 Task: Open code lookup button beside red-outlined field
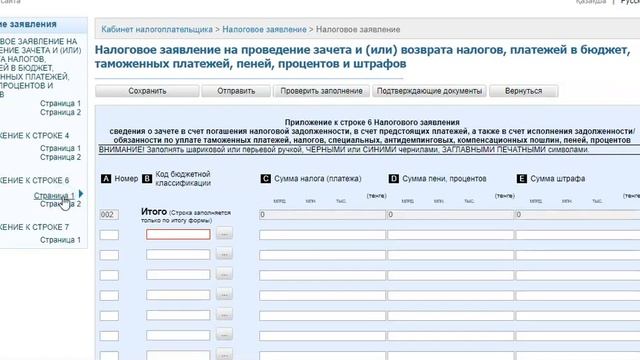coord(224,234)
